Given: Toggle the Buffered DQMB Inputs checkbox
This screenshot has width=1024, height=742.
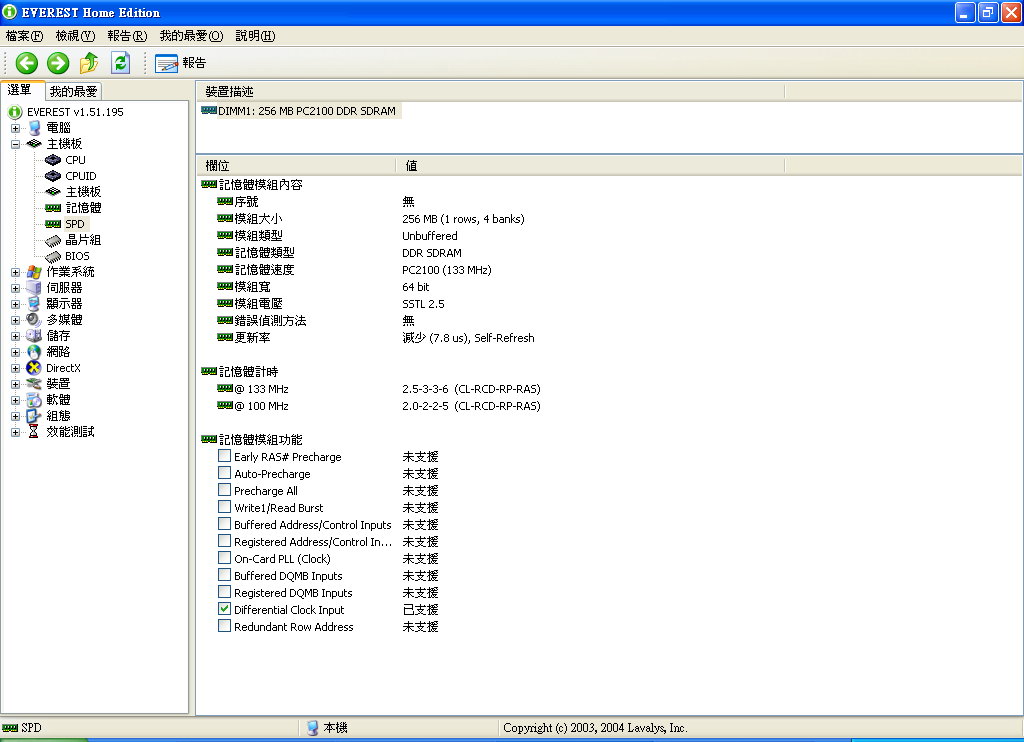Looking at the screenshot, I should (224, 575).
